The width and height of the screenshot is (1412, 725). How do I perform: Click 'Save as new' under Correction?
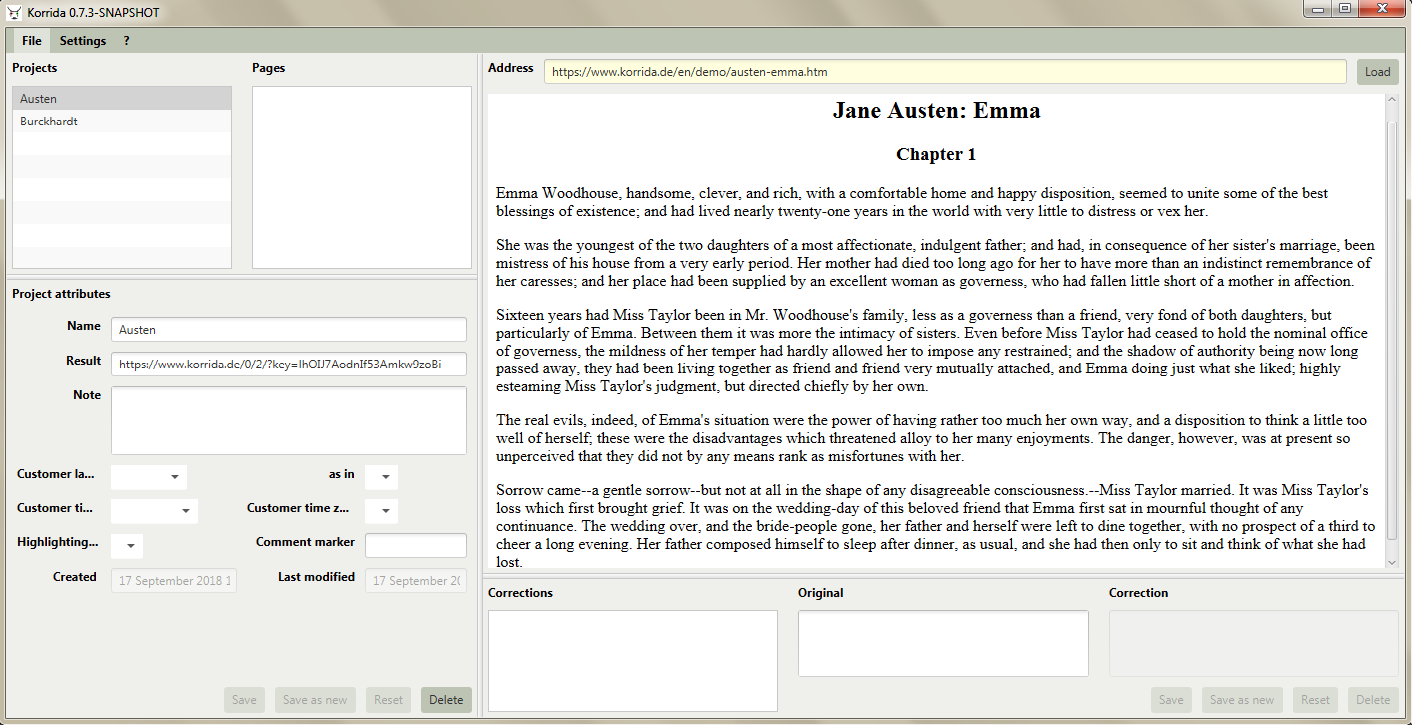tap(1242, 700)
